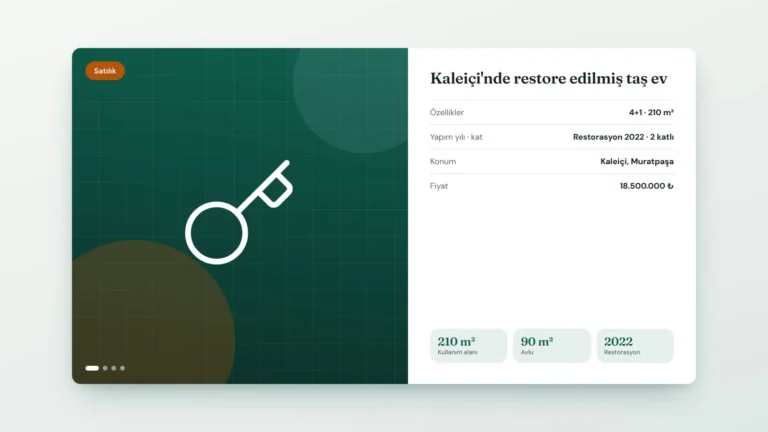Click the Konum label

click(443, 162)
